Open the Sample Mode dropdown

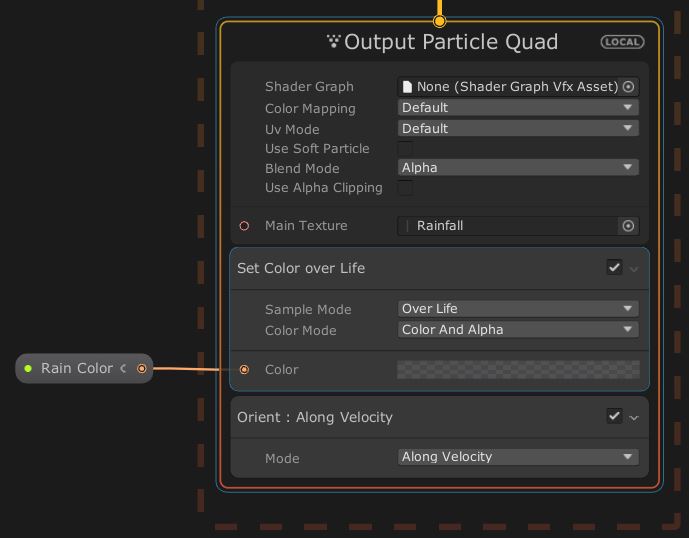pos(518,309)
